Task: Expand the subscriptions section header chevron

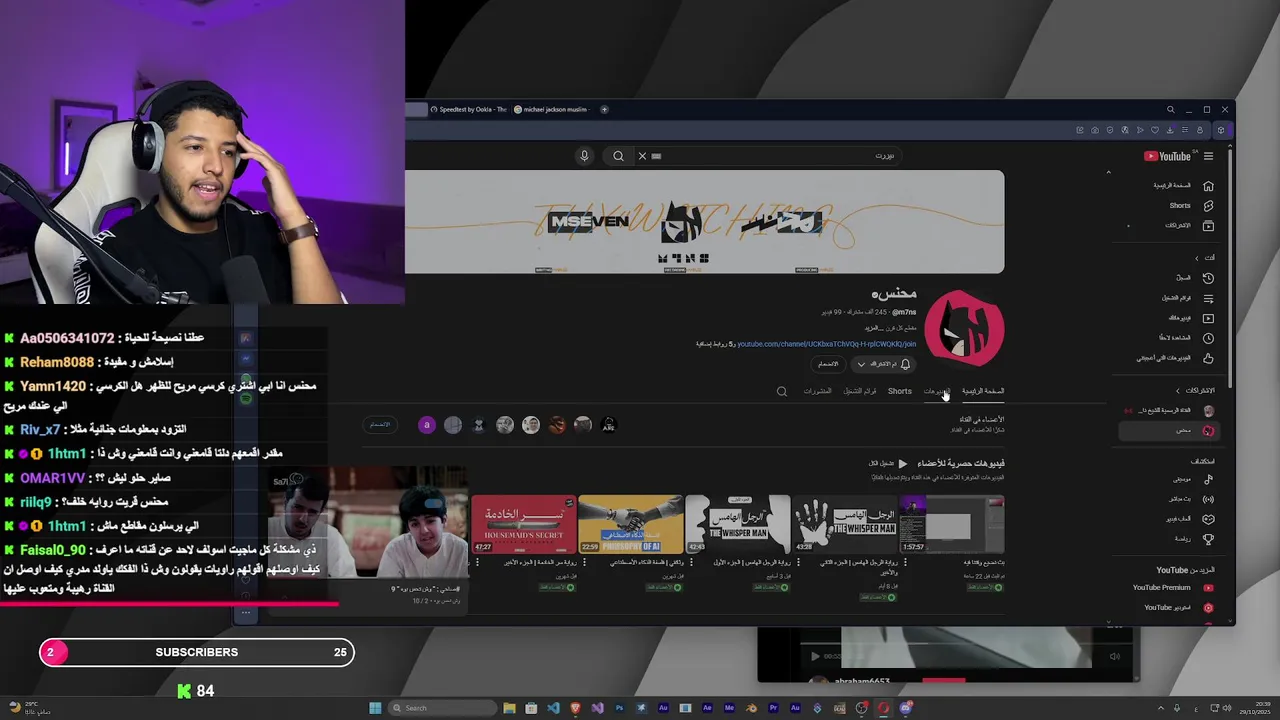Action: click(1178, 390)
